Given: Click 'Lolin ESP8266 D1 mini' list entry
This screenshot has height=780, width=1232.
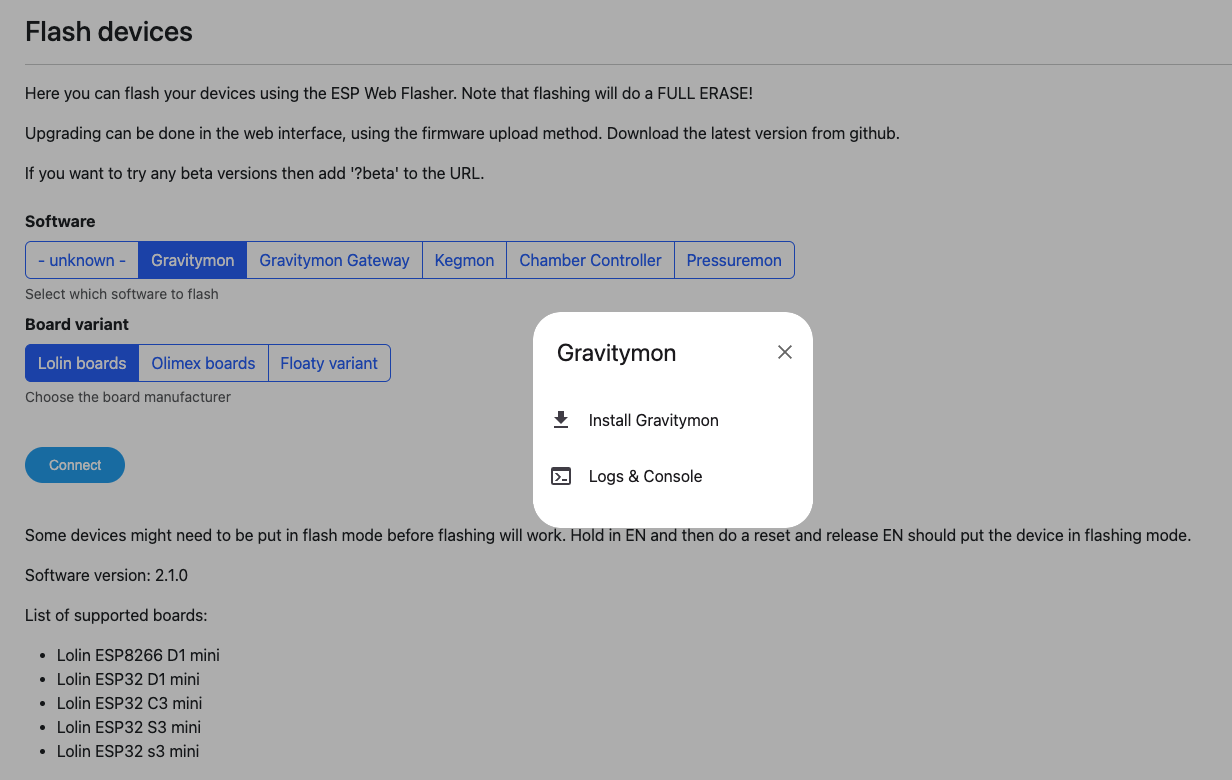Looking at the screenshot, I should 138,655.
